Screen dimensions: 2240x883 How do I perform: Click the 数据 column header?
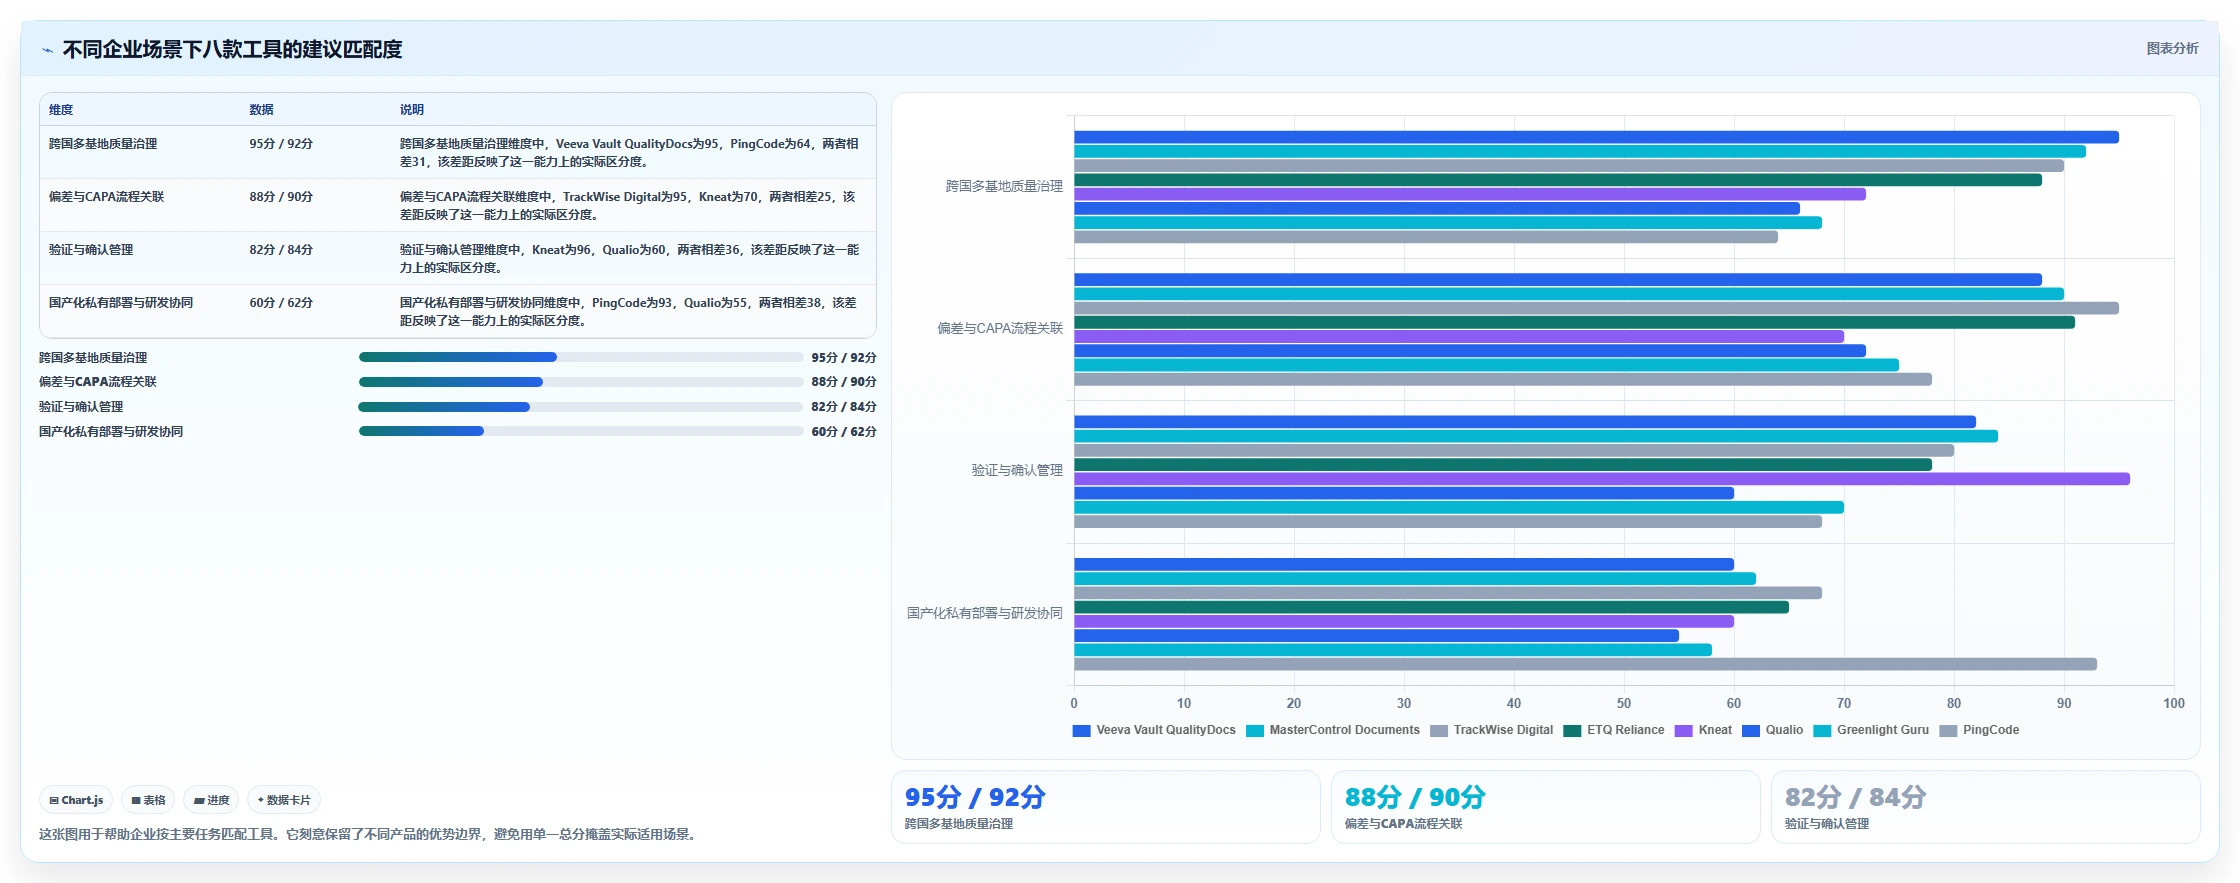coord(261,110)
